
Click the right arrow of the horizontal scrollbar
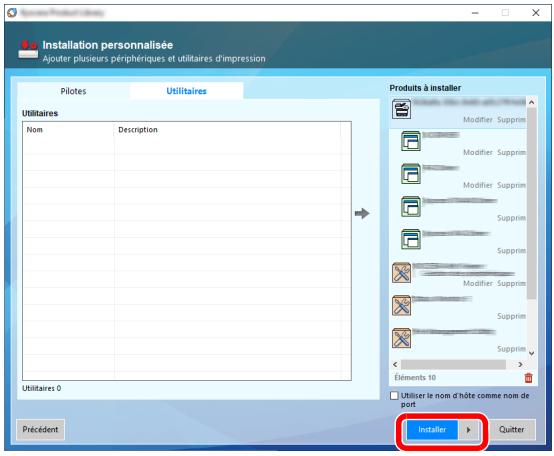(520, 365)
